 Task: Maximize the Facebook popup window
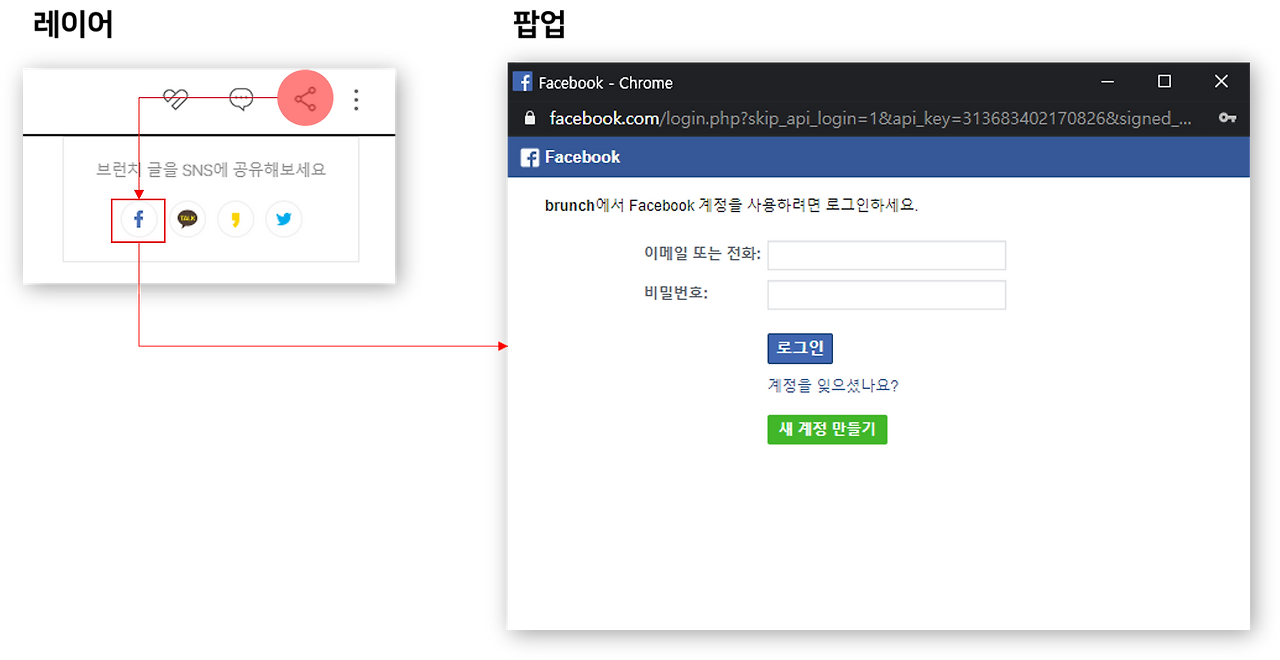pos(1164,82)
